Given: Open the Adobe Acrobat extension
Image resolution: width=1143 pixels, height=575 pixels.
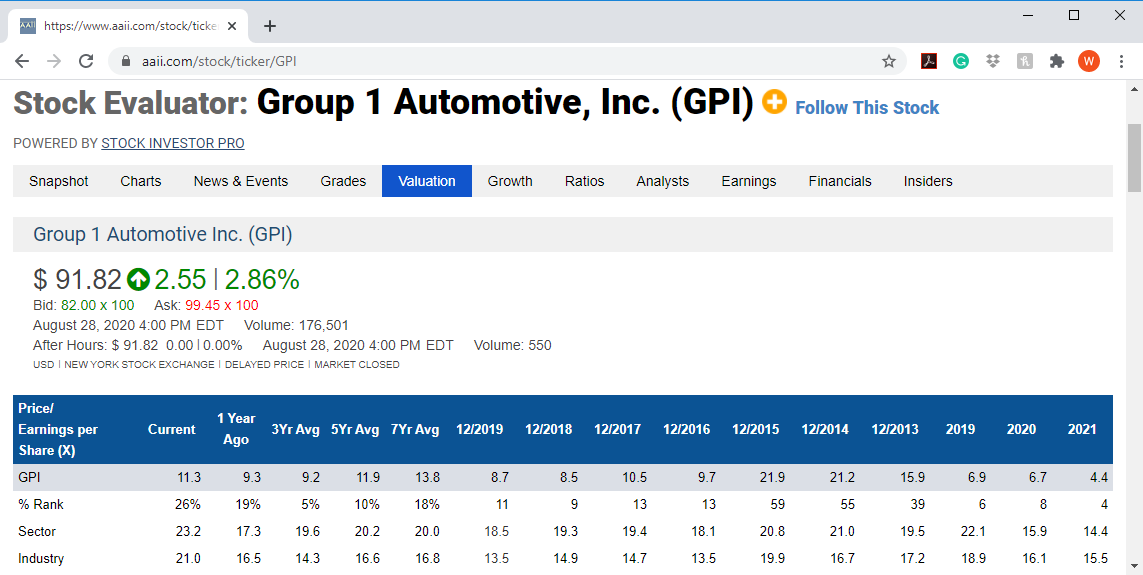Looking at the screenshot, I should tap(929, 61).
